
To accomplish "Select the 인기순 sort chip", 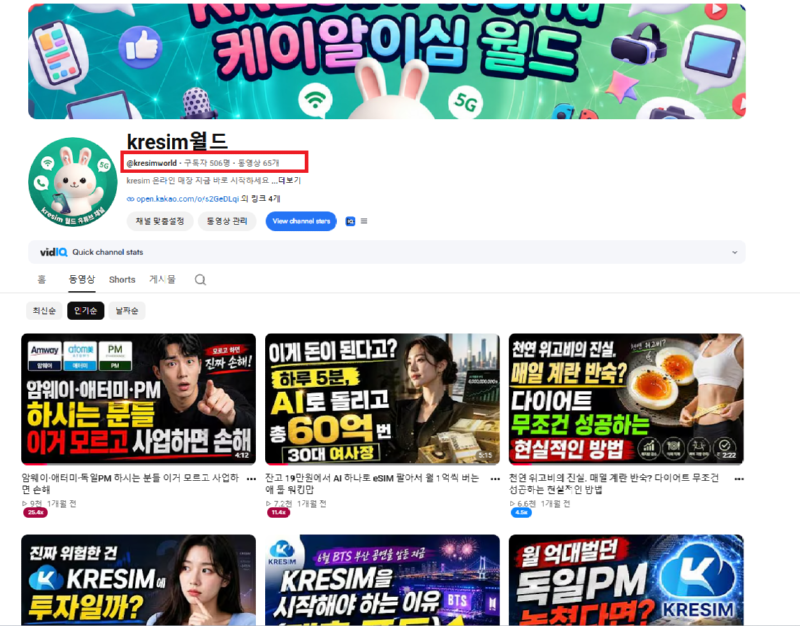I will point(86,311).
